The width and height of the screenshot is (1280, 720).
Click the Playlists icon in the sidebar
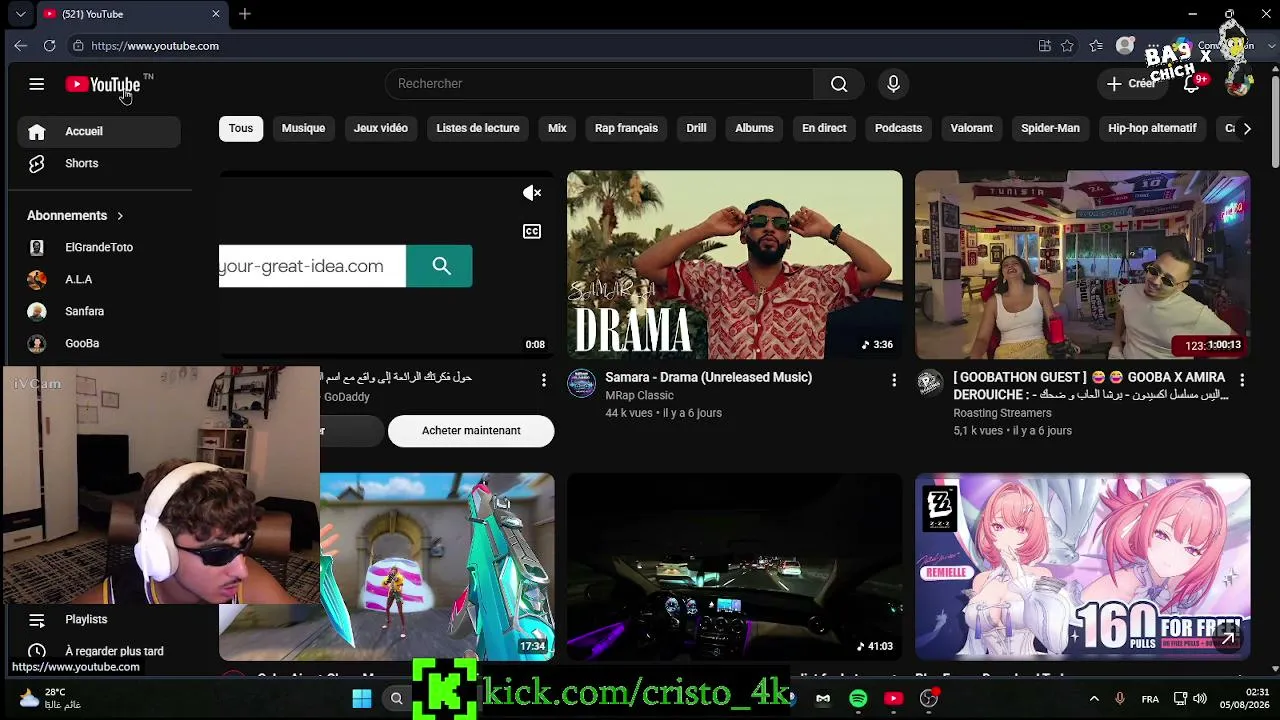[x=37, y=620]
